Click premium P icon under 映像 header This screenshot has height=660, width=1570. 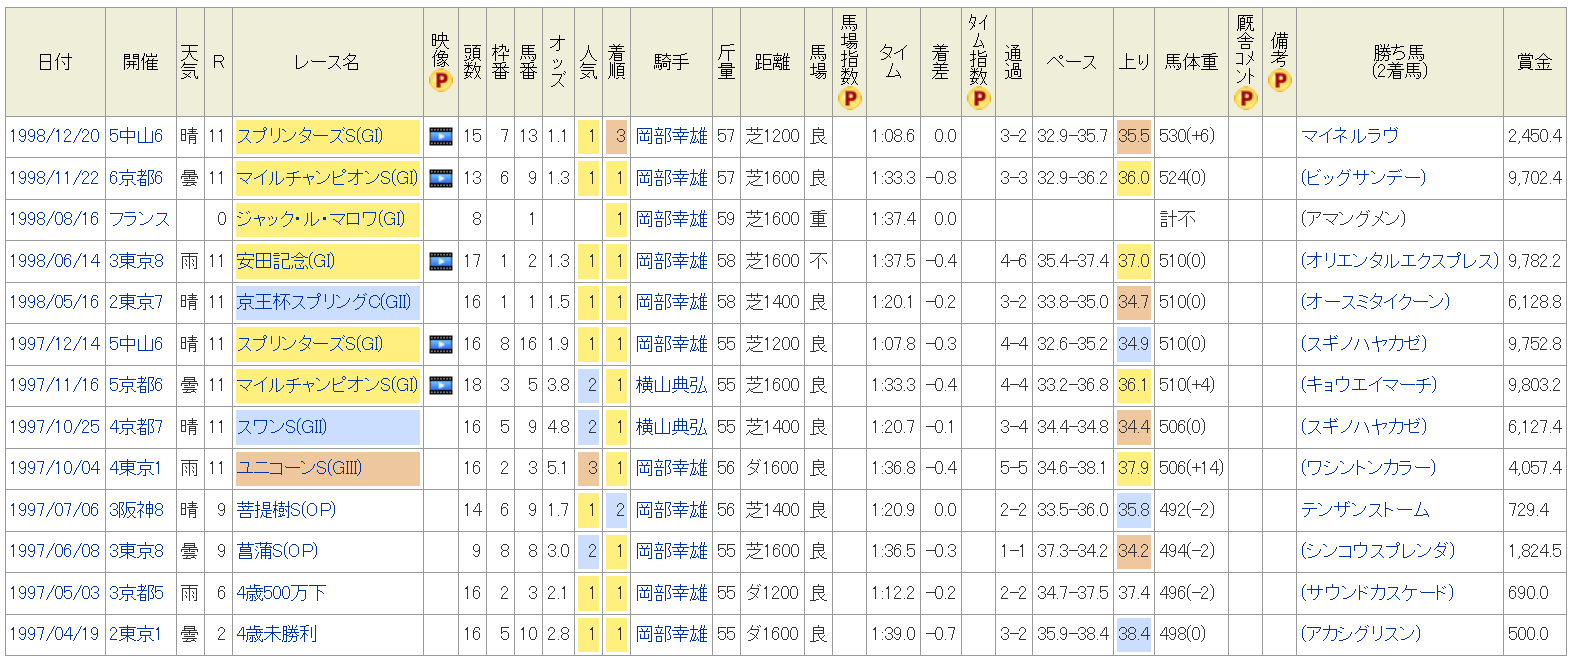[440, 80]
